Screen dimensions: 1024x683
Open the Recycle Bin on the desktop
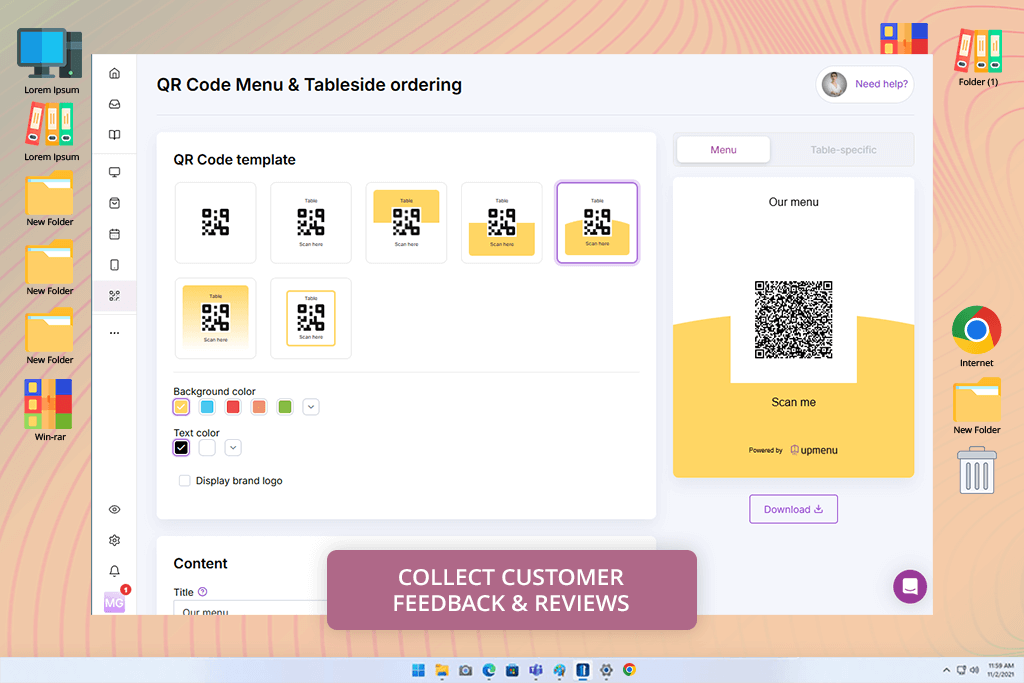click(x=977, y=470)
